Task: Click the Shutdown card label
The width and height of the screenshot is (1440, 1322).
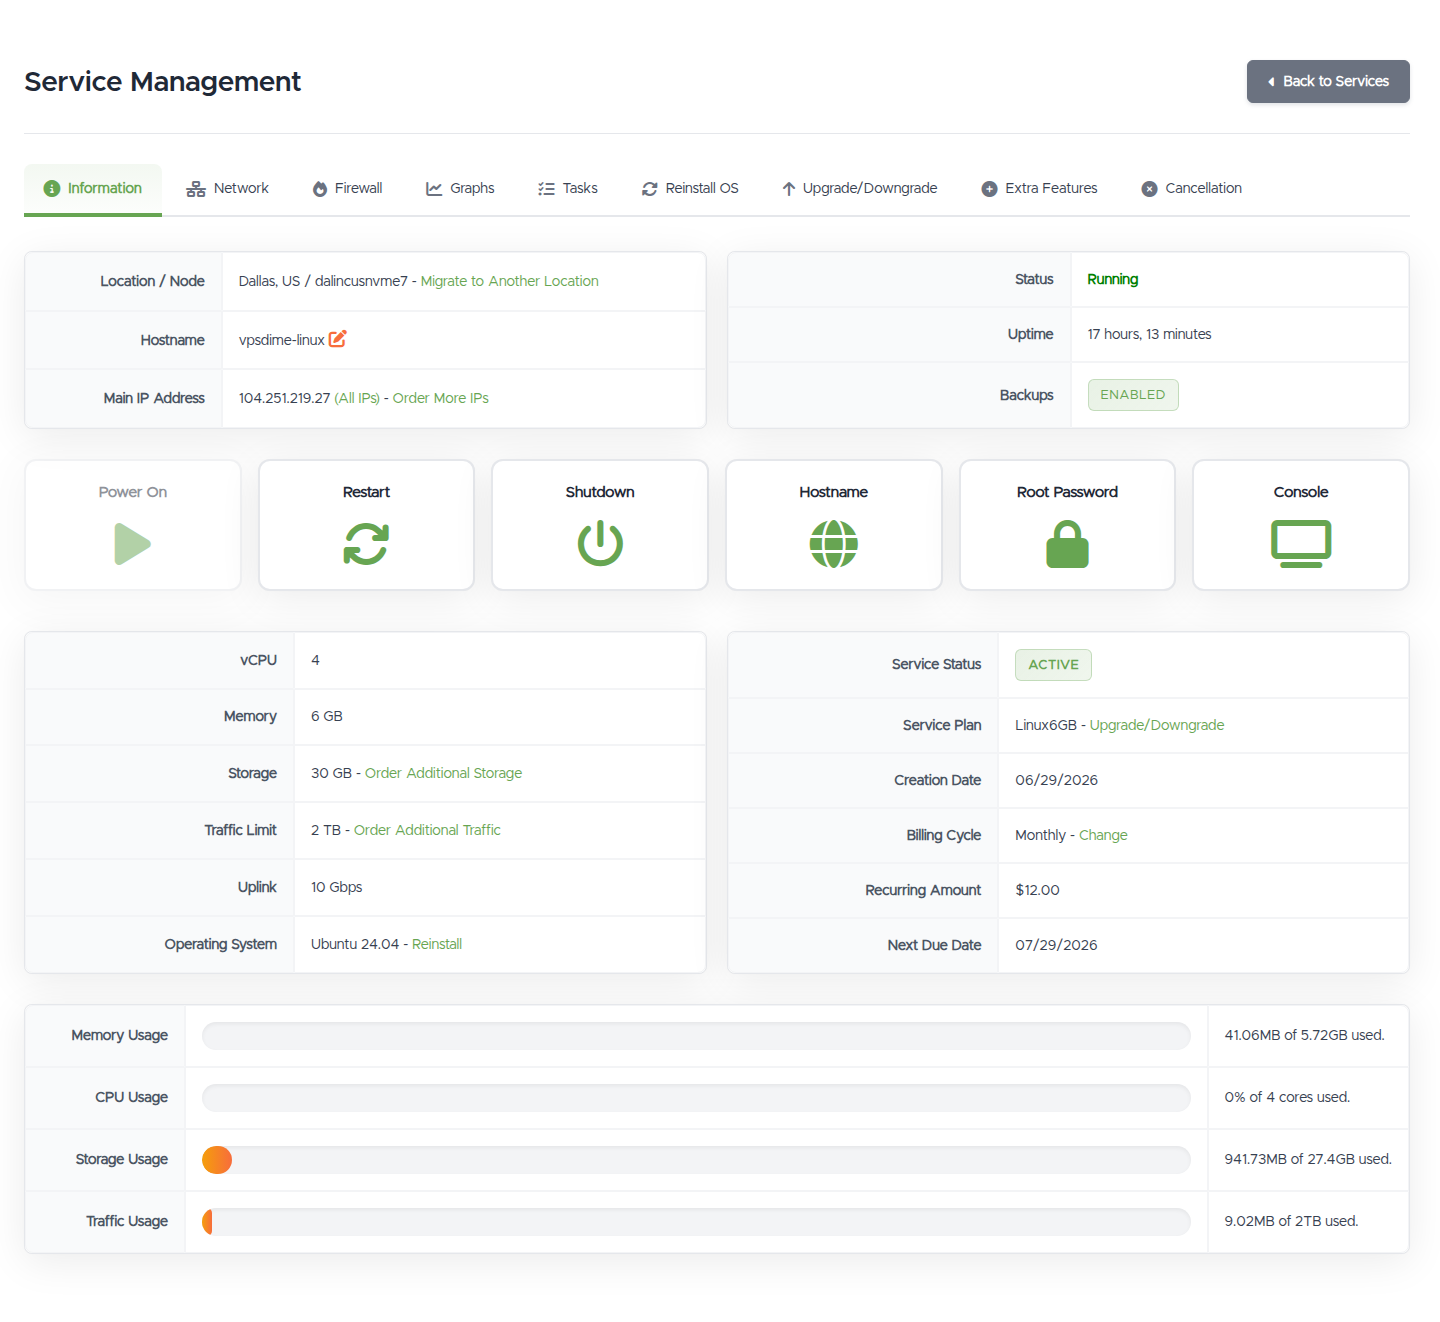Action: pyautogui.click(x=600, y=492)
